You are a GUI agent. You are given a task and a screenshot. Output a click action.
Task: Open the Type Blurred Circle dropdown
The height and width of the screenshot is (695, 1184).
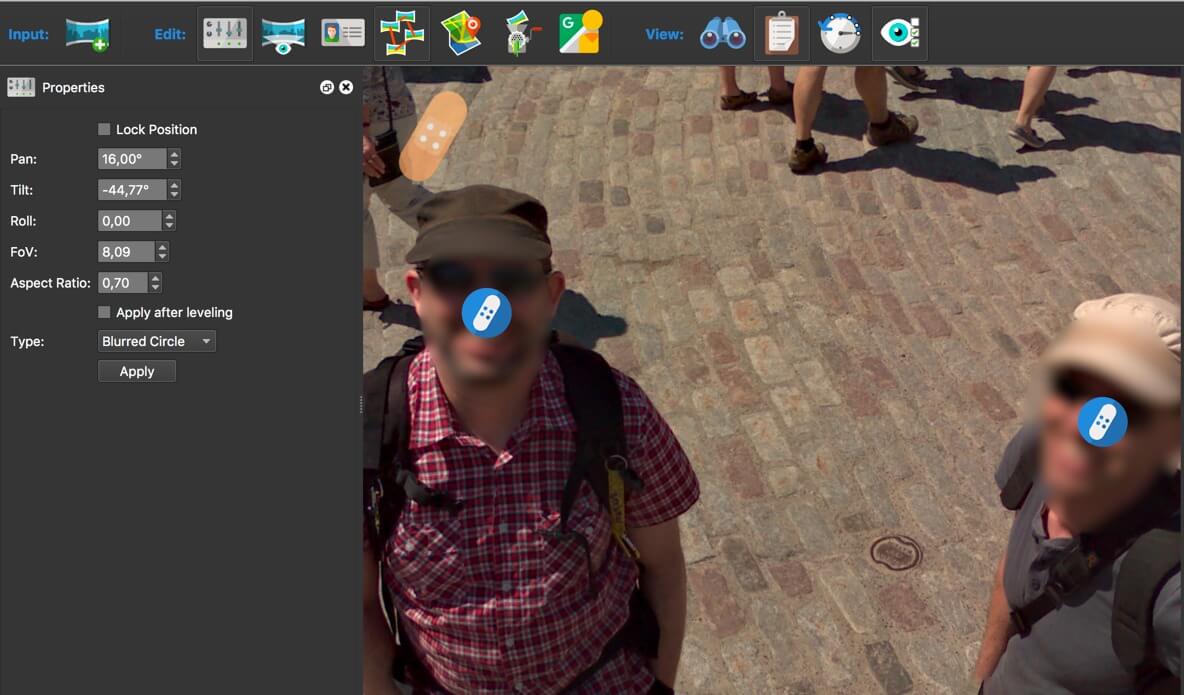coord(156,341)
